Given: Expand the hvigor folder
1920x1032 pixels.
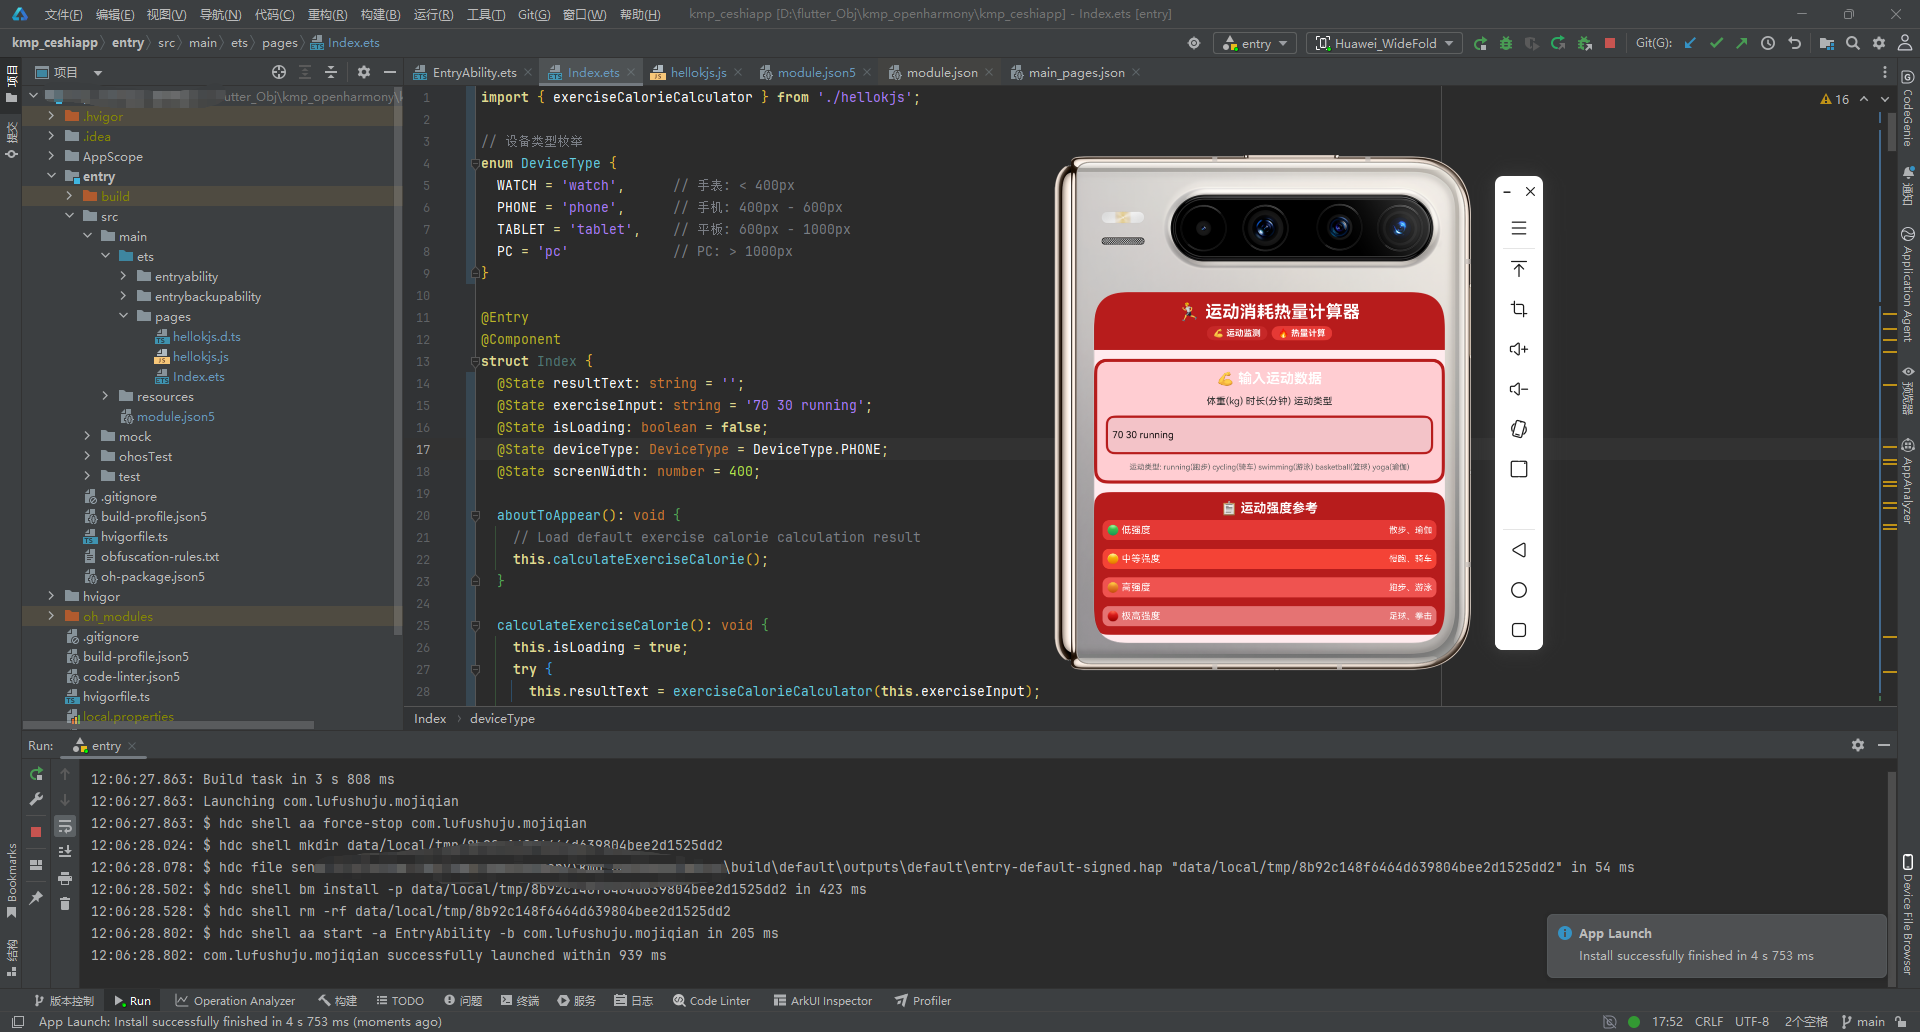Looking at the screenshot, I should coord(51,596).
